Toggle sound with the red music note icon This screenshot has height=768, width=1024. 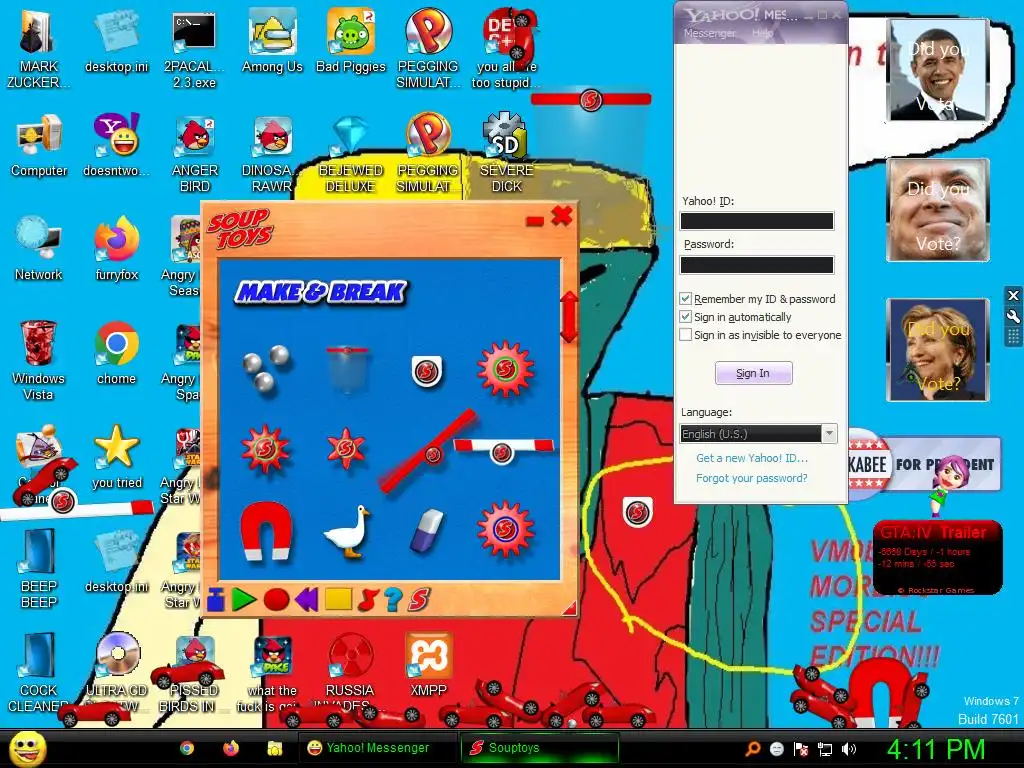pos(368,599)
